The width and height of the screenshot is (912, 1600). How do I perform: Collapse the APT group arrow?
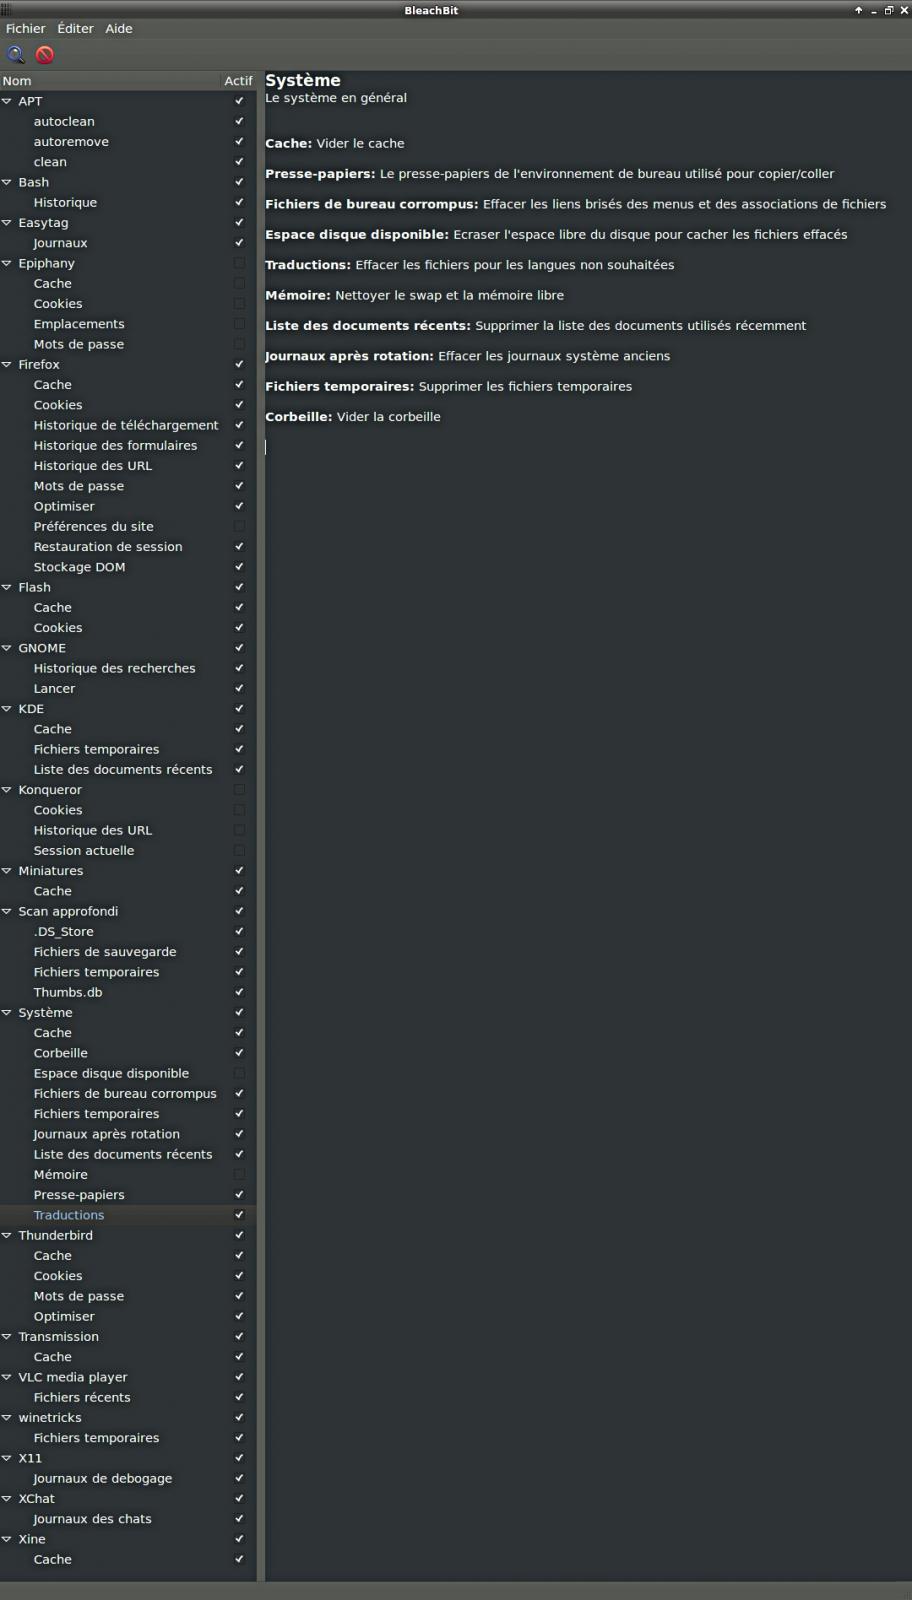pos(7,101)
